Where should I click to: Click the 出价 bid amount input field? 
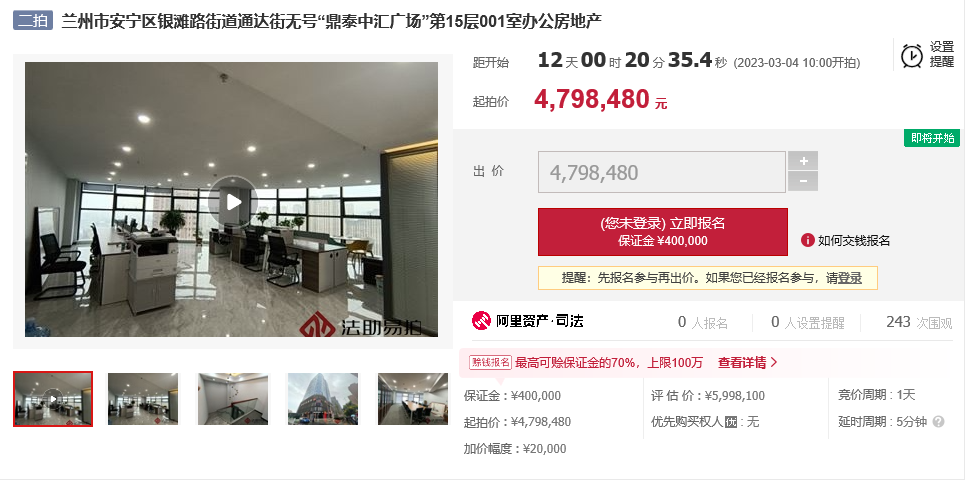[x=662, y=172]
